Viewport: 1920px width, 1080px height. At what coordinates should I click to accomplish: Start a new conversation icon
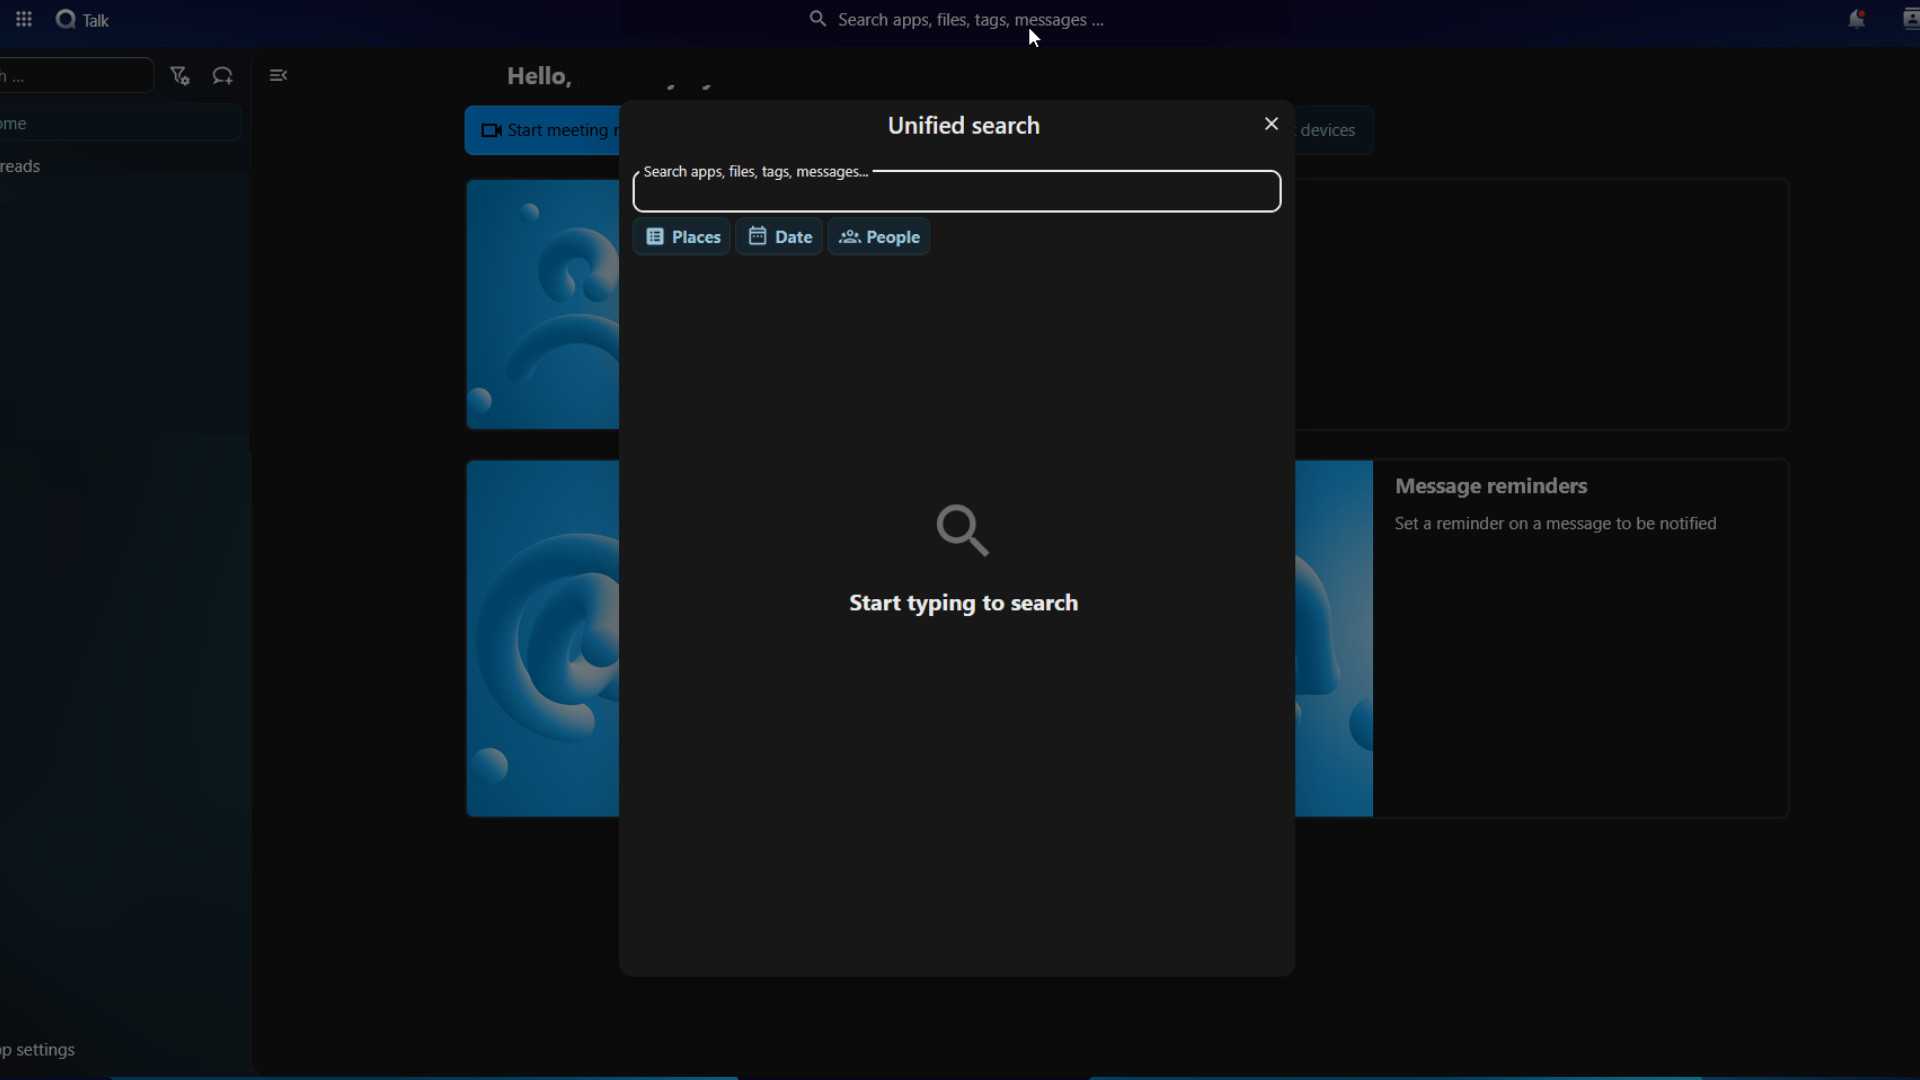tap(224, 77)
